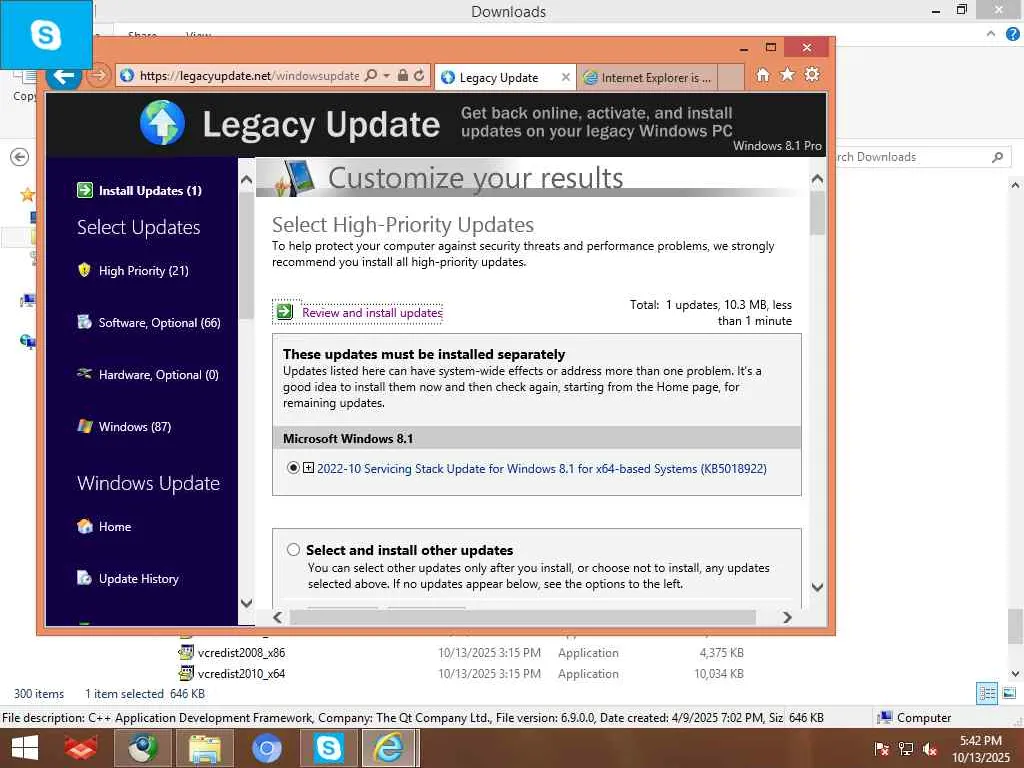1024x768 pixels.
Task: Collapse the Explorer ribbon chevron
Action: tap(991, 34)
